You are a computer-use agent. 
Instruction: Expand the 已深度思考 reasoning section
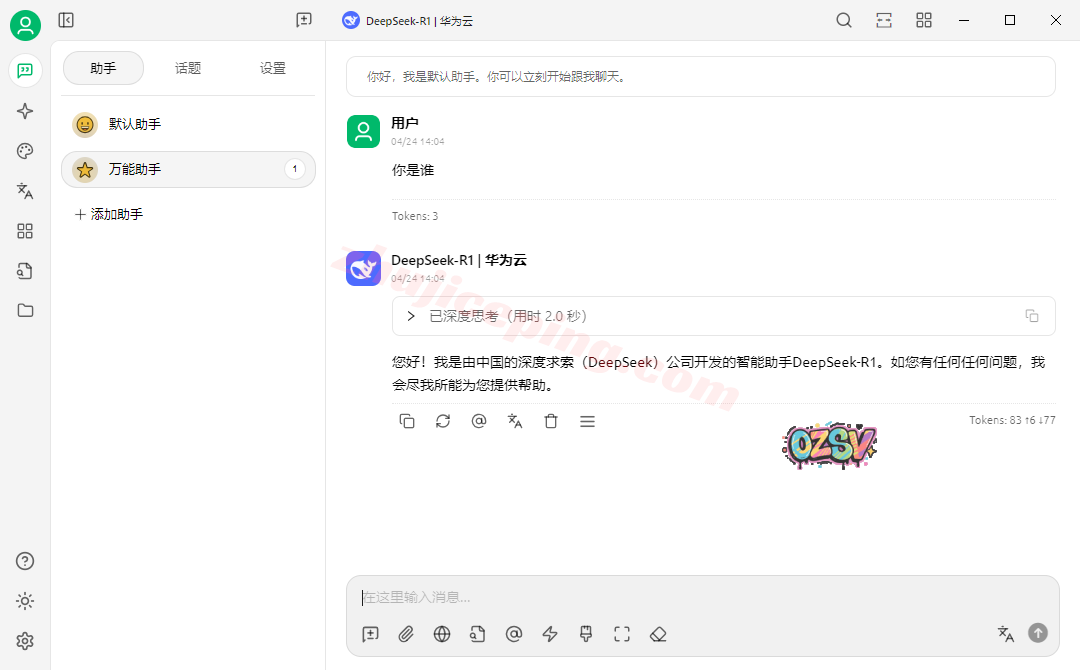pos(410,316)
